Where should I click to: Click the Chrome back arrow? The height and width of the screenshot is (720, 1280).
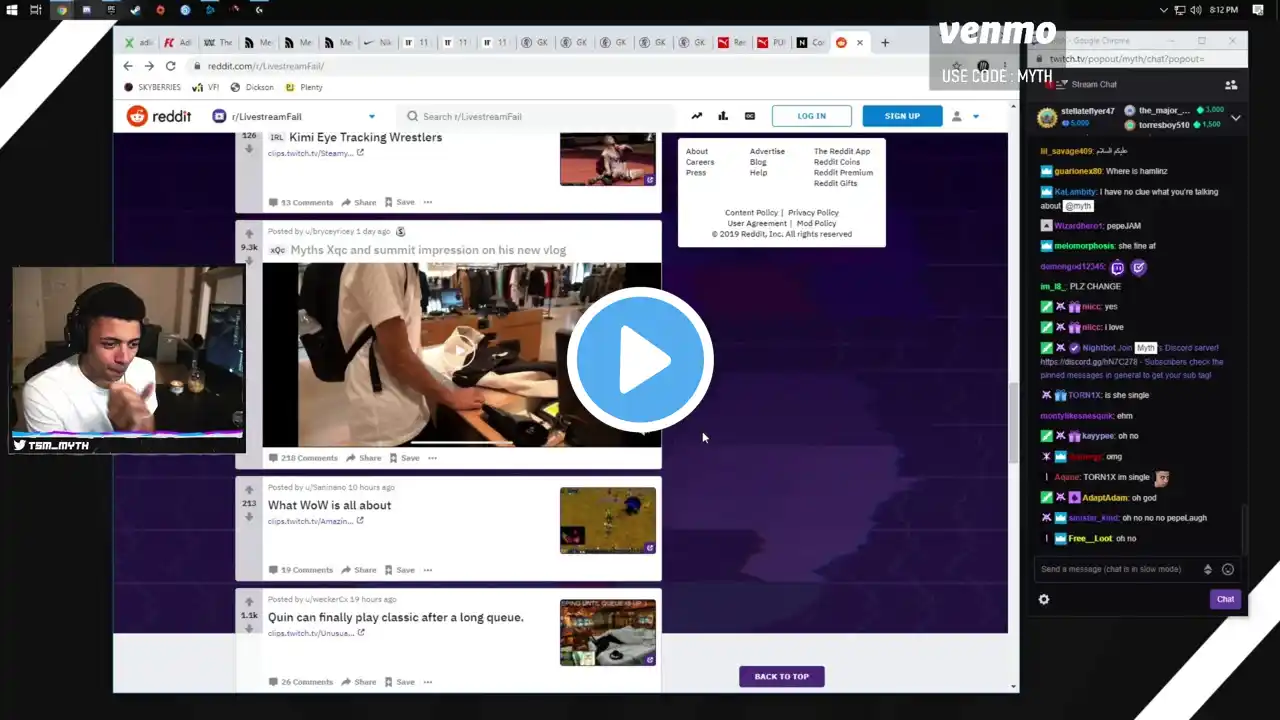tap(128, 66)
